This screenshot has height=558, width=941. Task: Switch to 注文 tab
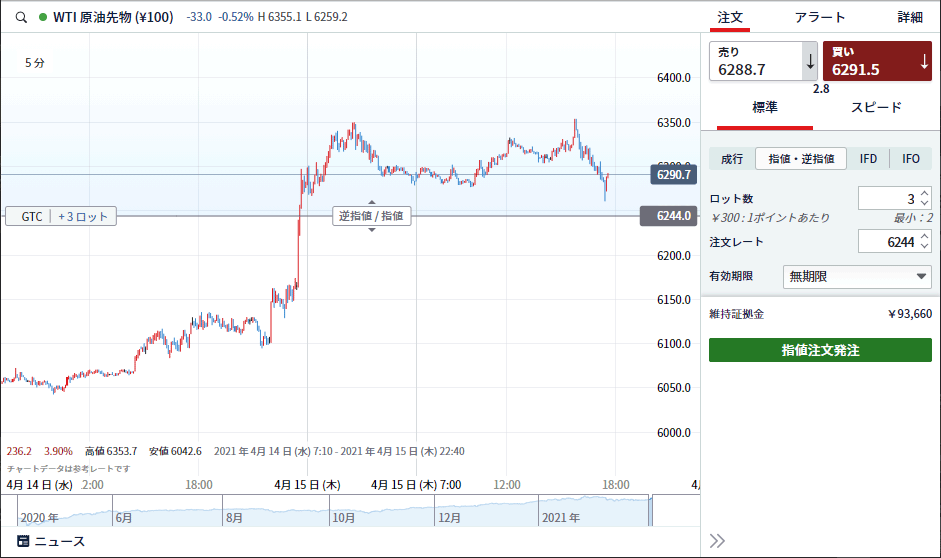(x=730, y=17)
